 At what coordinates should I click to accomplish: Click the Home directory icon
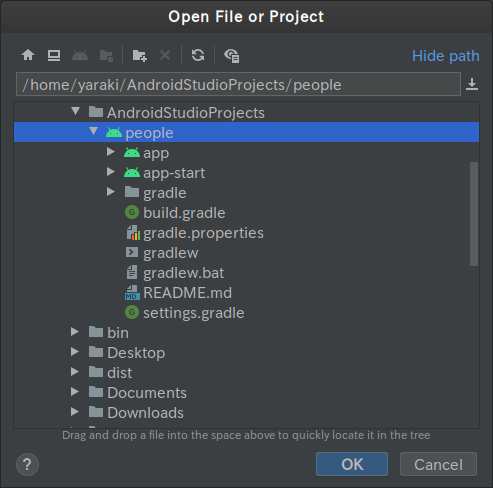(x=28, y=55)
